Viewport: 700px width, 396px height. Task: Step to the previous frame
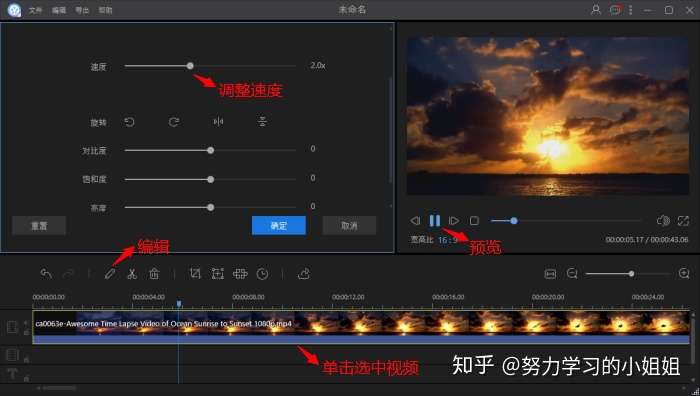(x=415, y=221)
